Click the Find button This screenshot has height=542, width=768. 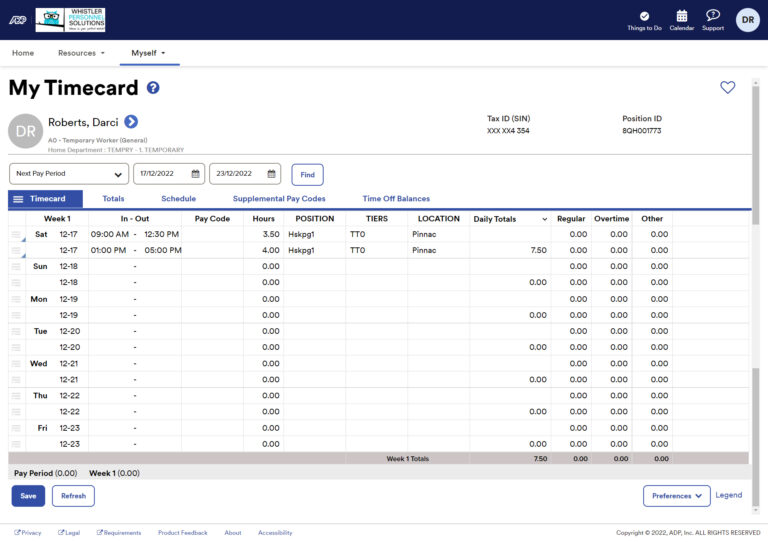(307, 174)
